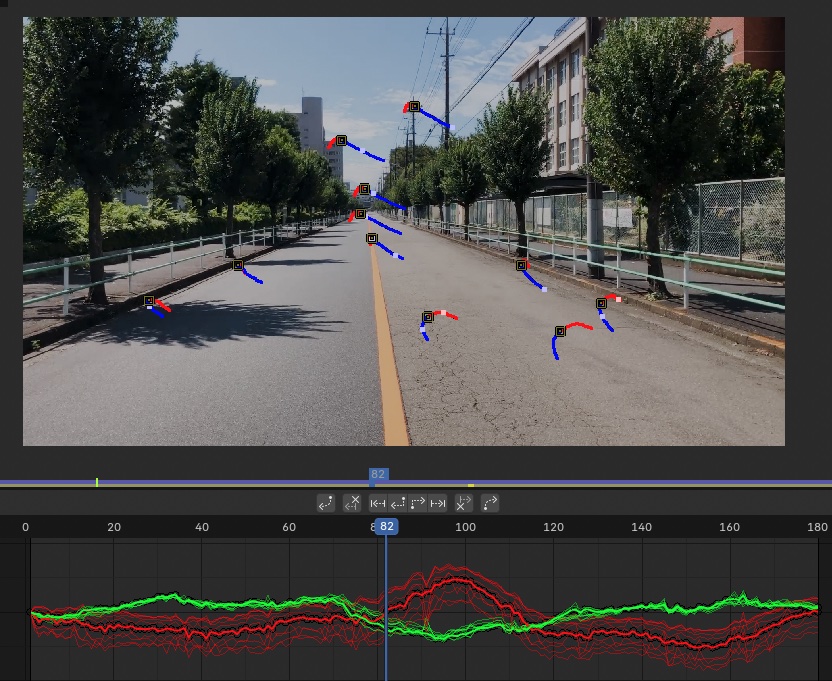Select the marker near the left curb shadow

pyautogui.click(x=149, y=301)
